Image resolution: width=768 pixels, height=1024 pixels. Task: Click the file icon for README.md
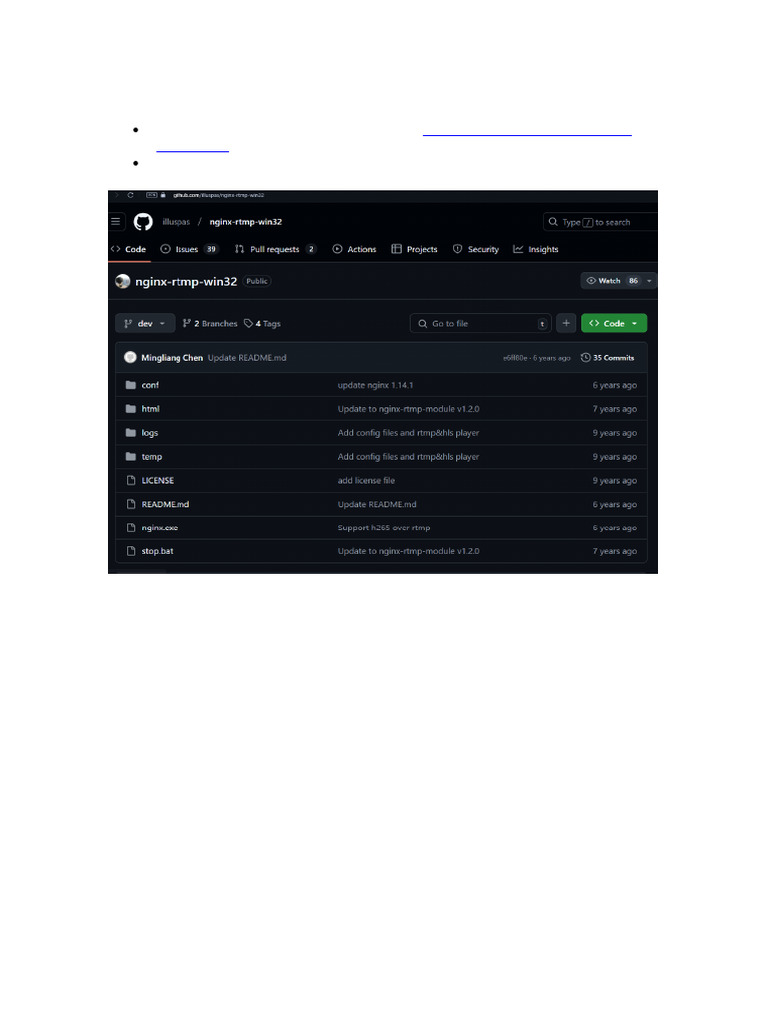pyautogui.click(x=131, y=504)
